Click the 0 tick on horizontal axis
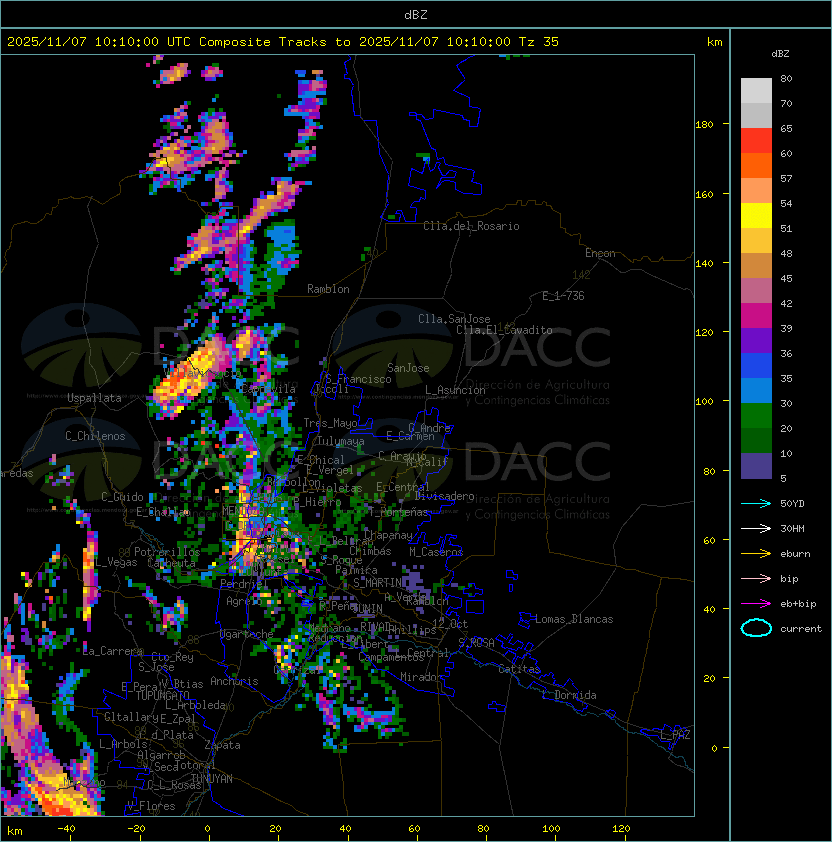 pos(207,829)
